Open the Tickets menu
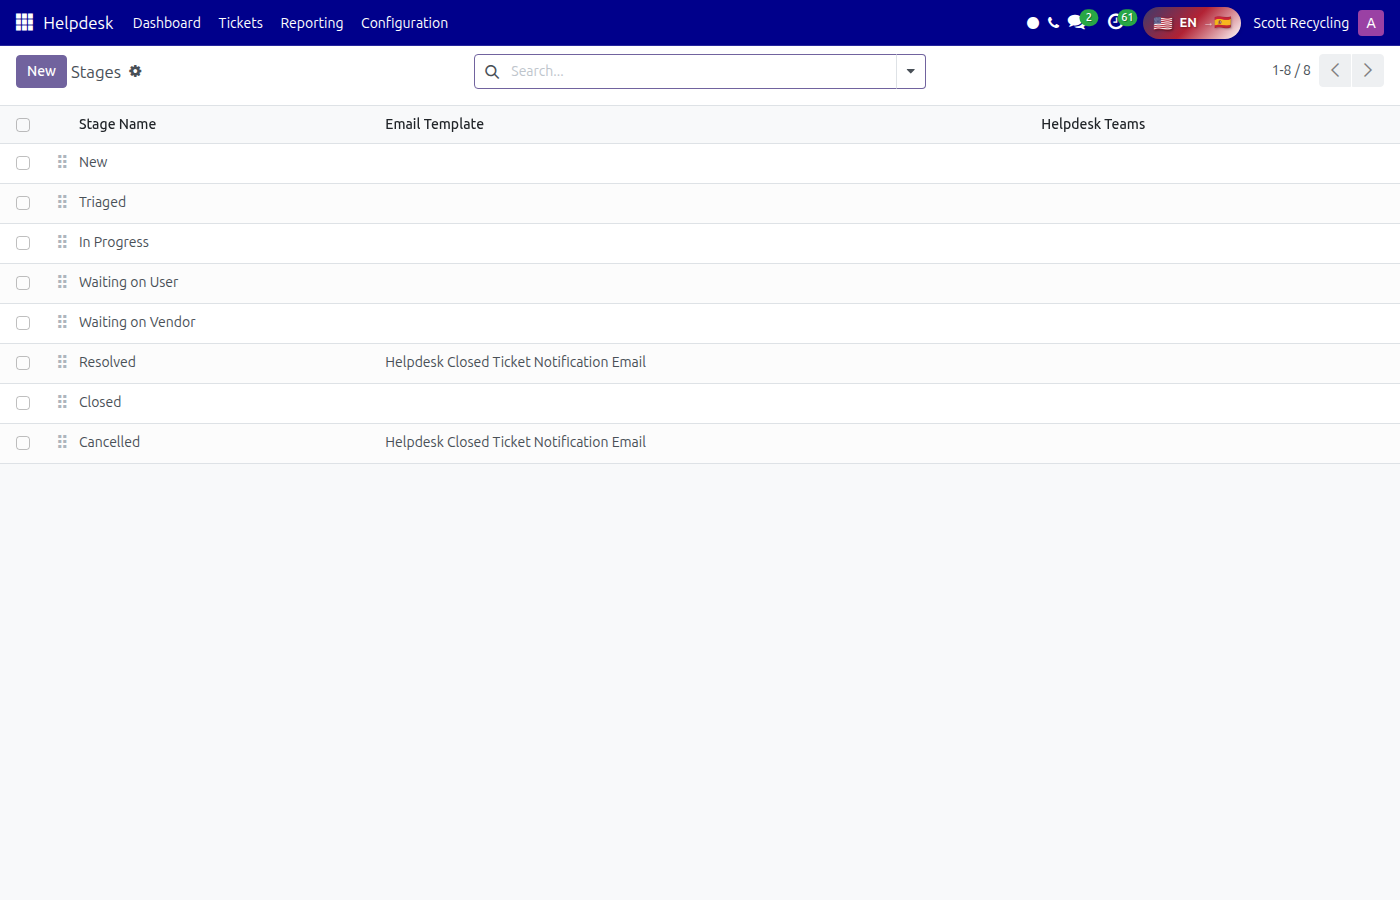 (241, 23)
